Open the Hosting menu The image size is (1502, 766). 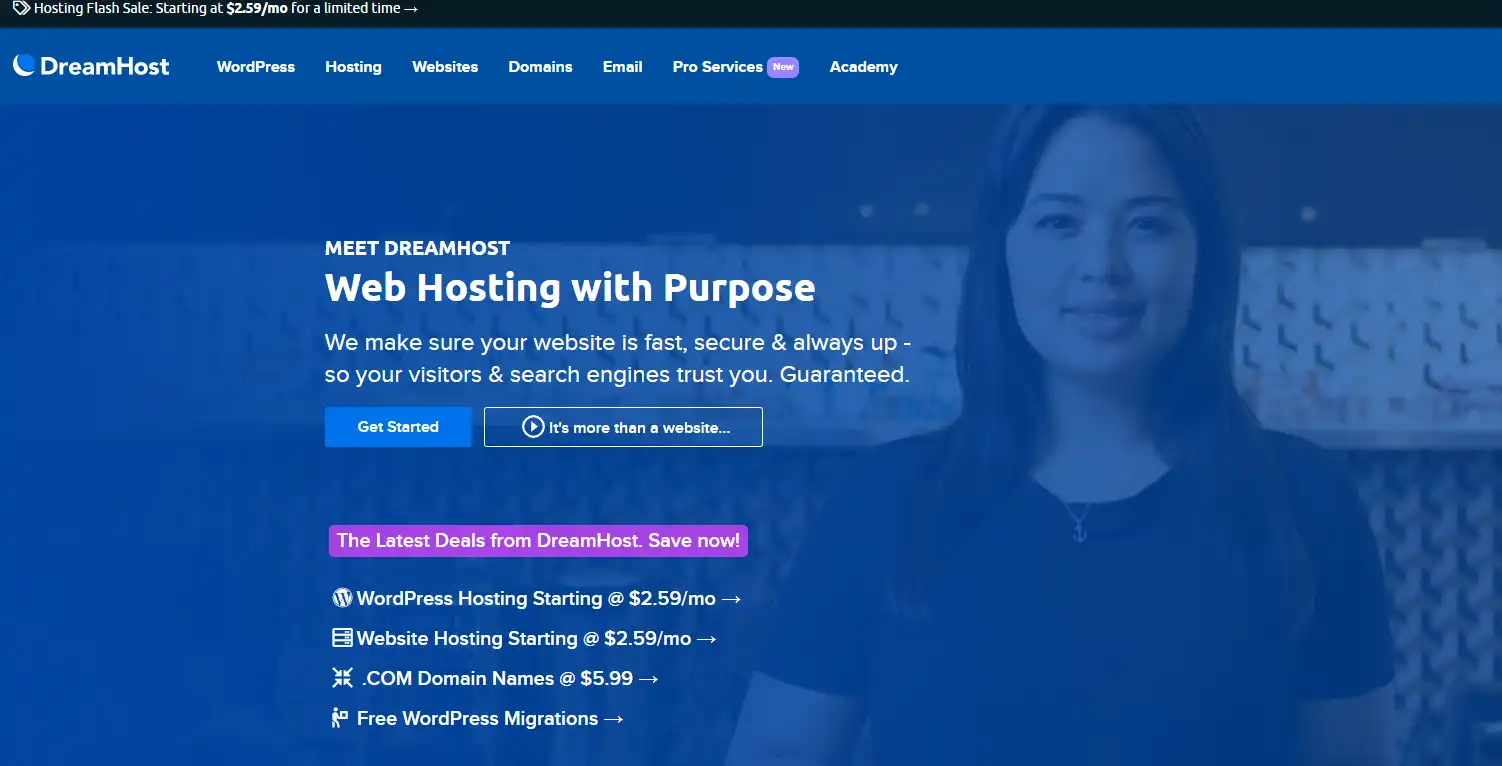pos(353,67)
